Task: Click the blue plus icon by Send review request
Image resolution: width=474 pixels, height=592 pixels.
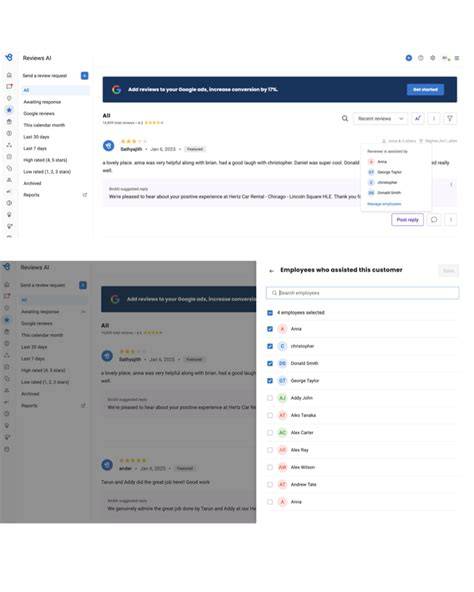Action: coord(85,76)
